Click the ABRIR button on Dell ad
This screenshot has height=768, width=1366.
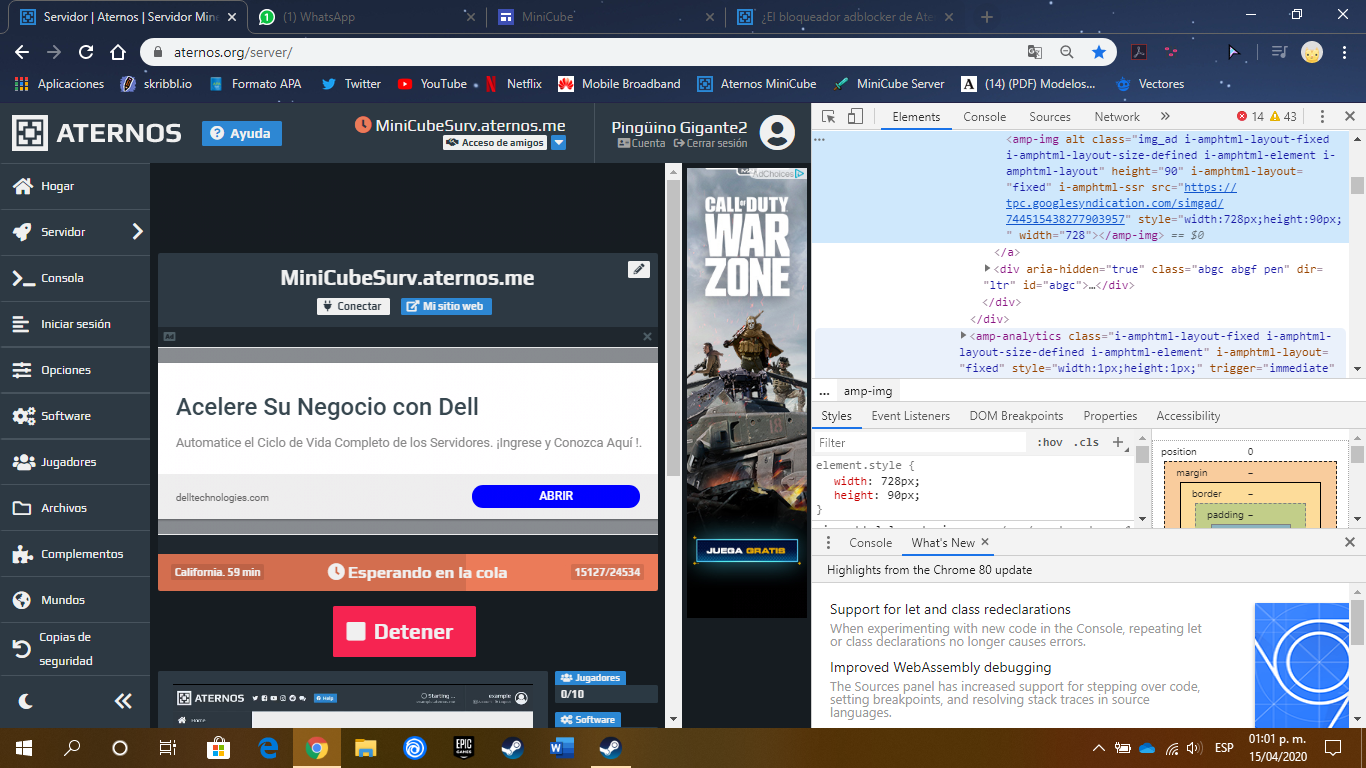556,496
